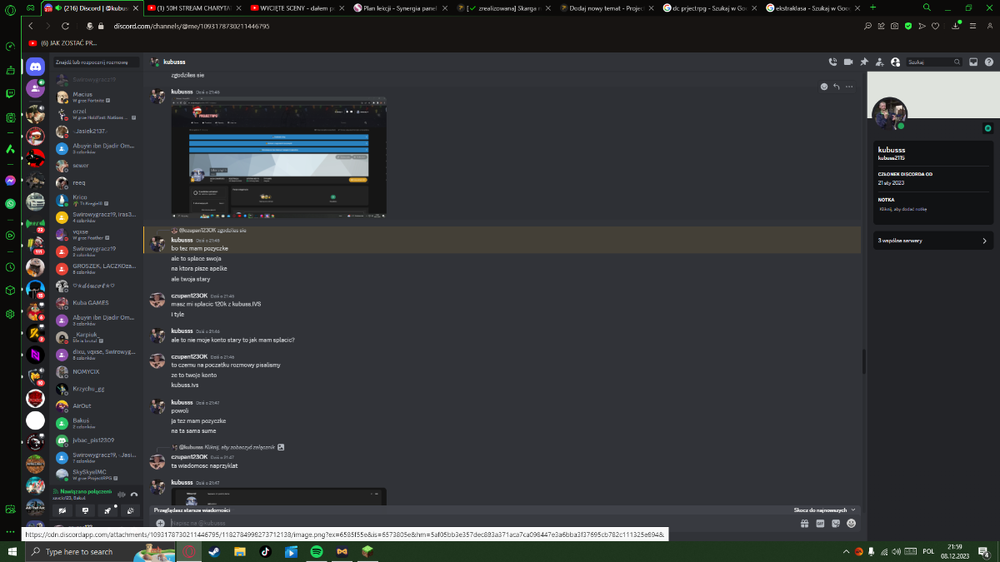Screen dimensions: 1000x562
Task: Open DM with NOMYCIX
Action: coord(97,371)
